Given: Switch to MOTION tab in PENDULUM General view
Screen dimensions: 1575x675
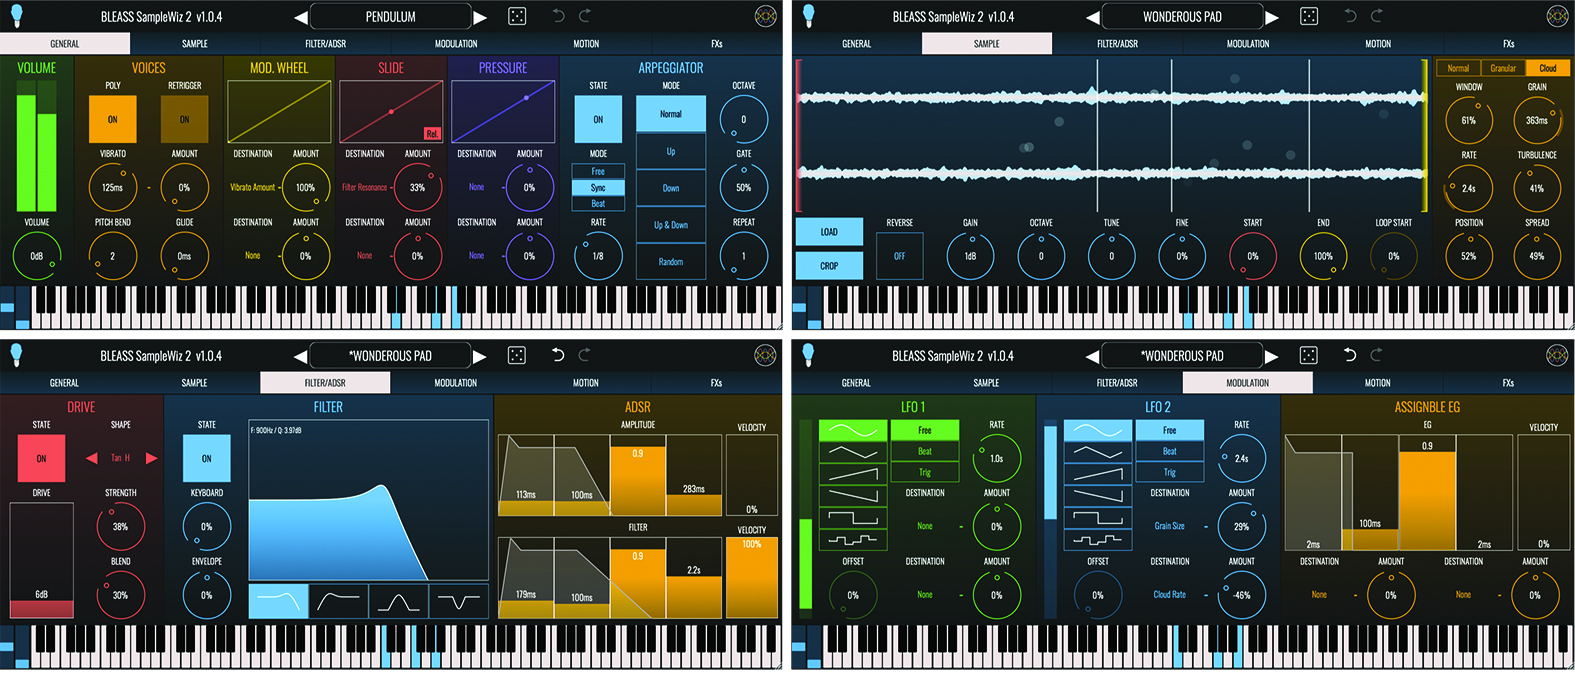Looking at the screenshot, I should coord(586,44).
